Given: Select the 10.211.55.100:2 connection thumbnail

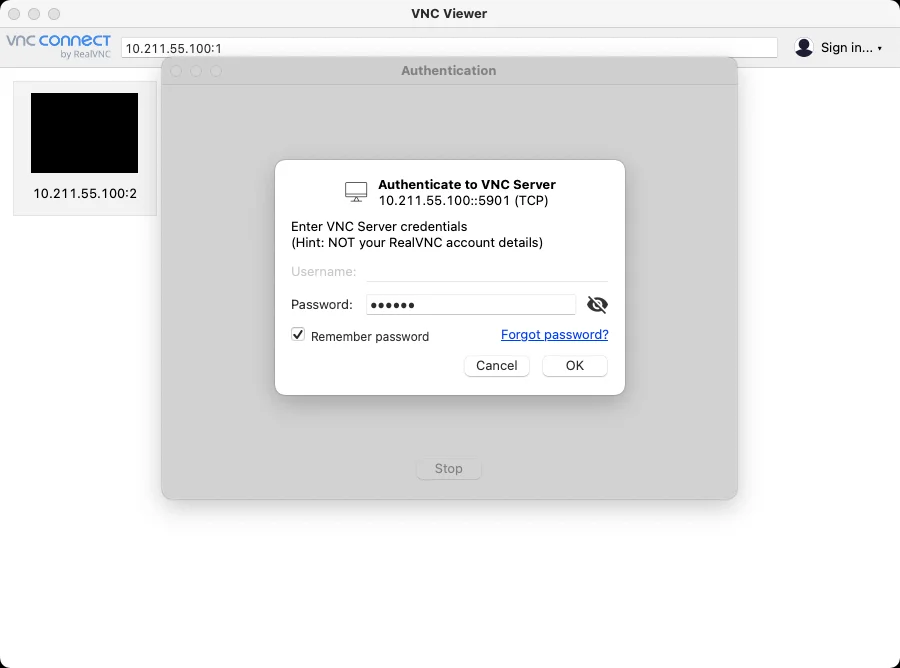Looking at the screenshot, I should [x=84, y=133].
